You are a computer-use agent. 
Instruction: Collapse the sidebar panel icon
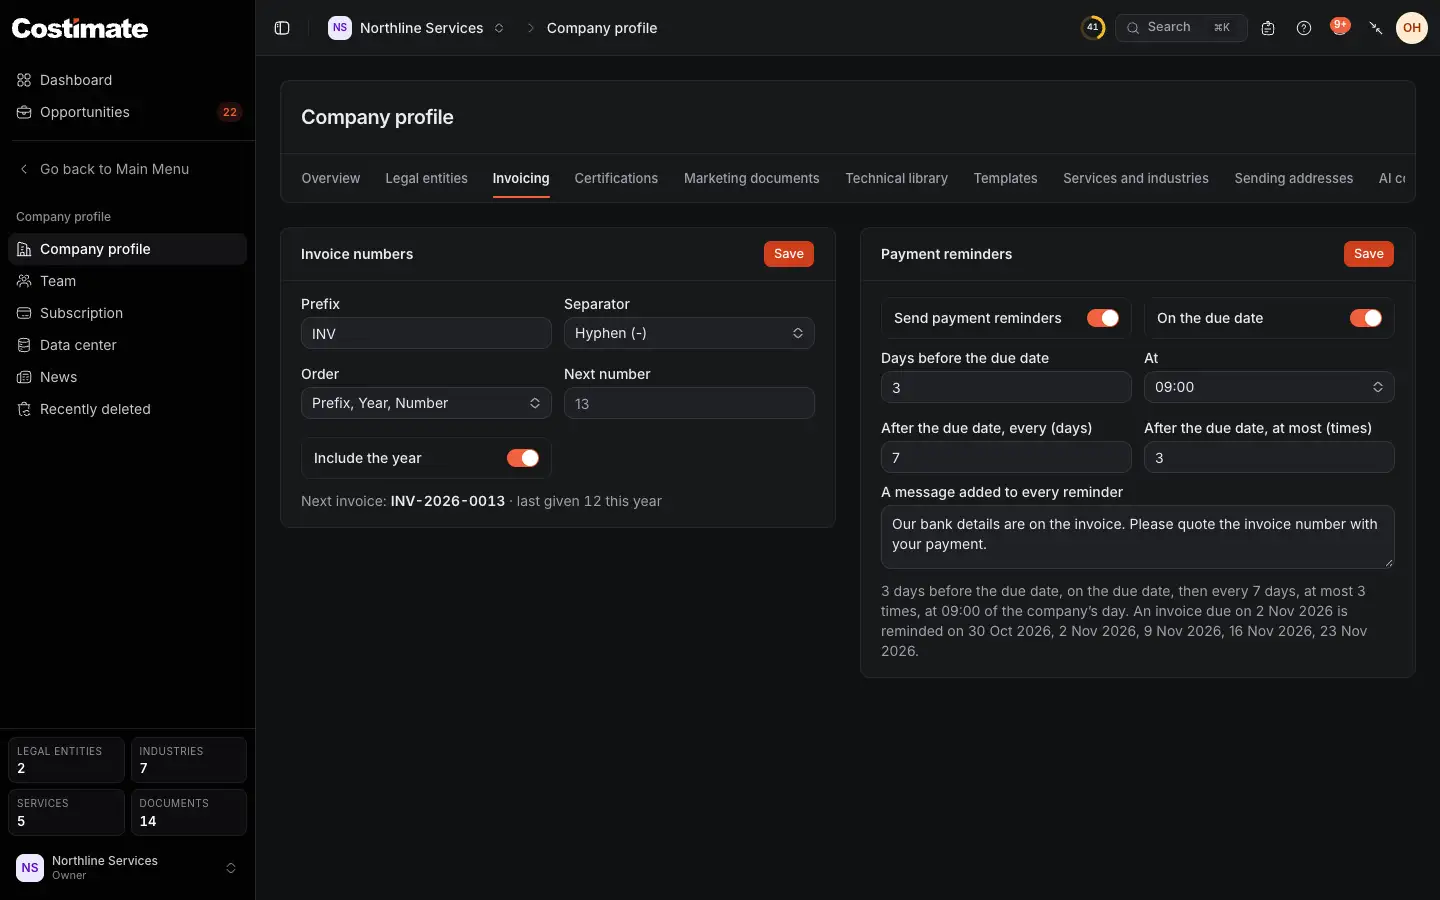[x=282, y=28]
